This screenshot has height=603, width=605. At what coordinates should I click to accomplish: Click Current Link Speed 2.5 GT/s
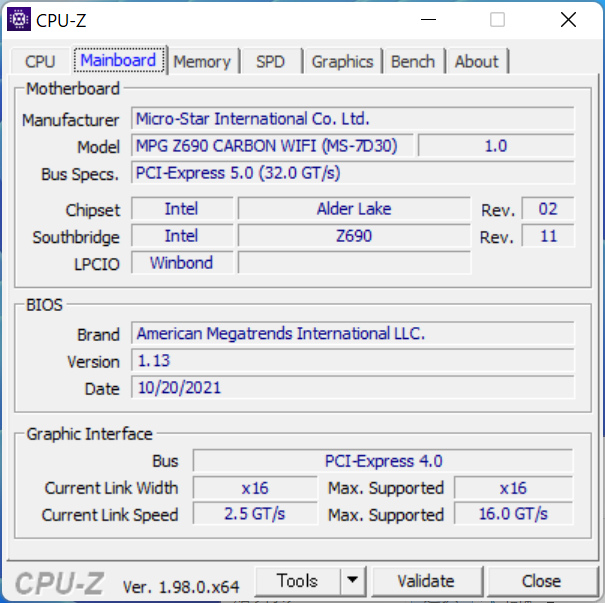255,514
